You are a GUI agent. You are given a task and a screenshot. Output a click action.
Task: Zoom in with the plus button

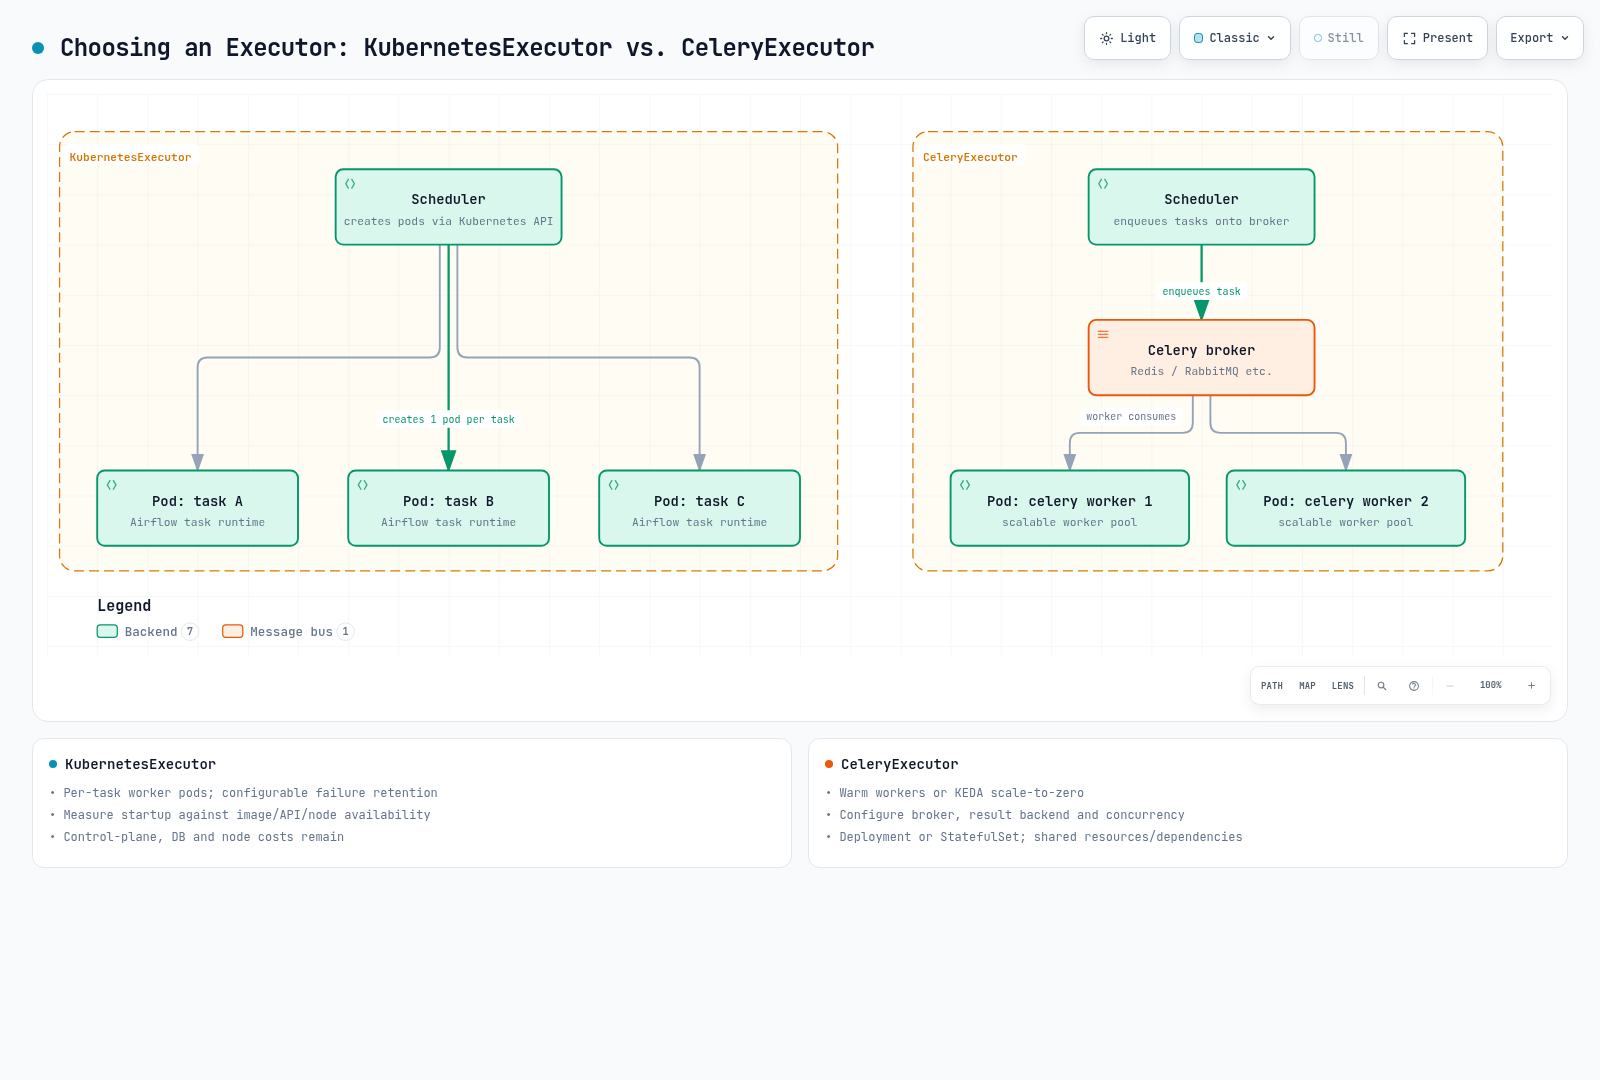click(1531, 686)
